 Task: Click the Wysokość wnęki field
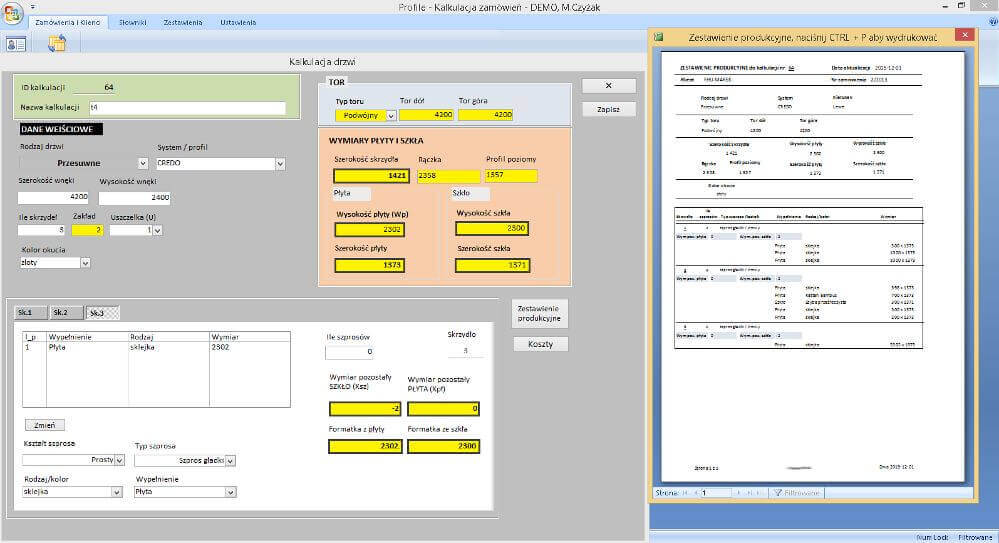click(x=134, y=198)
